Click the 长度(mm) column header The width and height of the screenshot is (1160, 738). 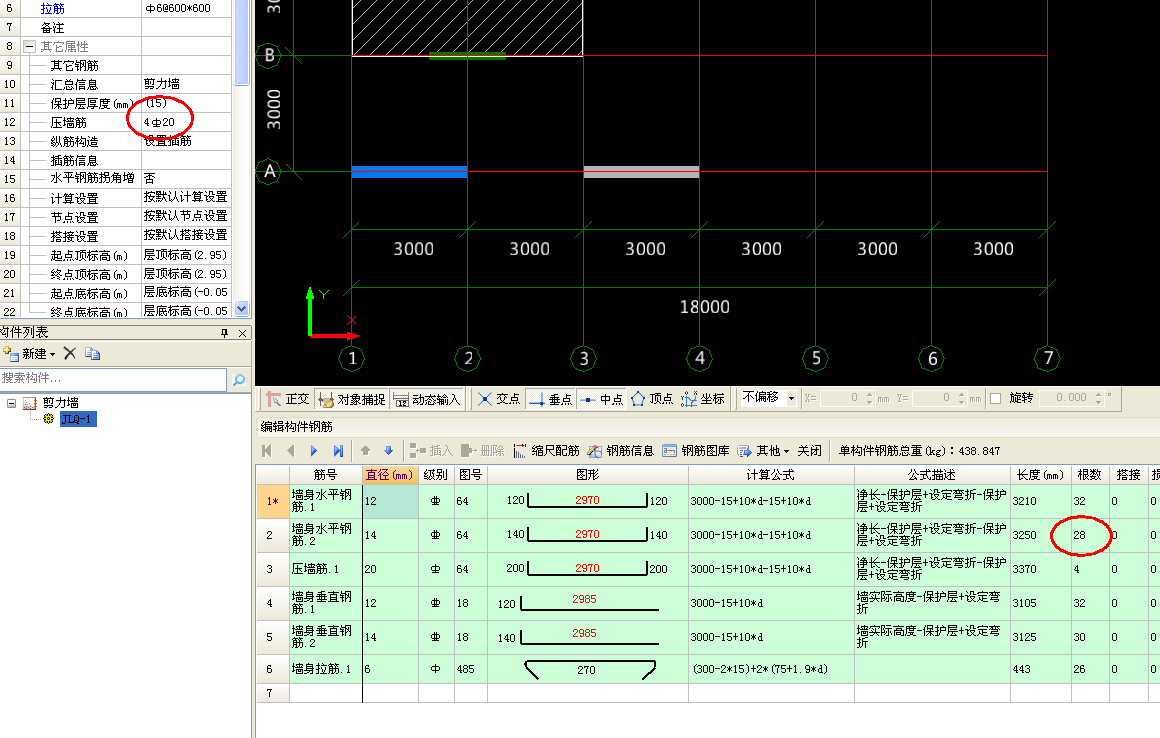1040,475
